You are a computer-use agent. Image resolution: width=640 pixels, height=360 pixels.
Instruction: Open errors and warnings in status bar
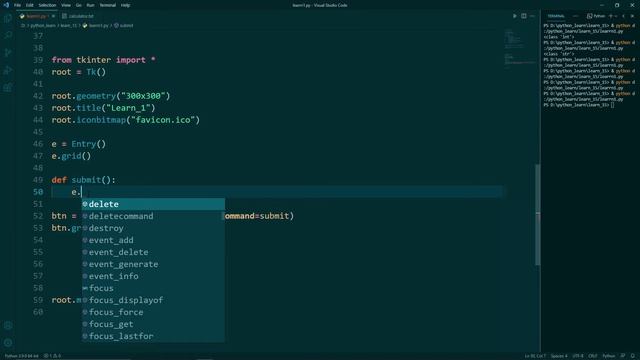tap(52, 356)
